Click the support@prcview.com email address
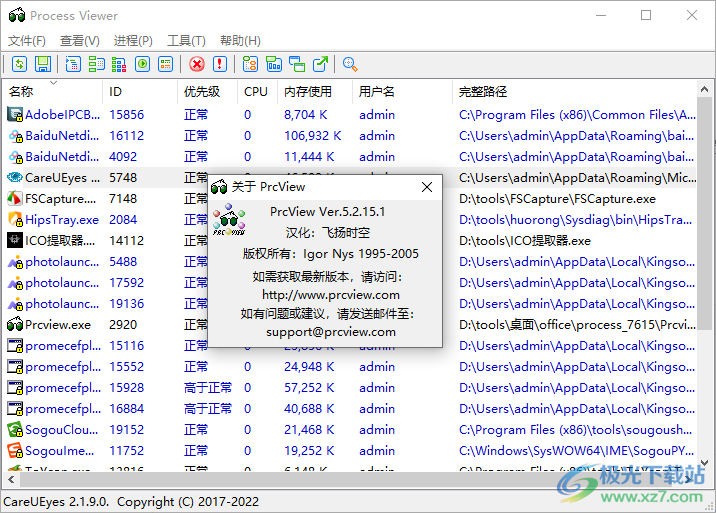Image resolution: width=716 pixels, height=513 pixels. (x=331, y=332)
